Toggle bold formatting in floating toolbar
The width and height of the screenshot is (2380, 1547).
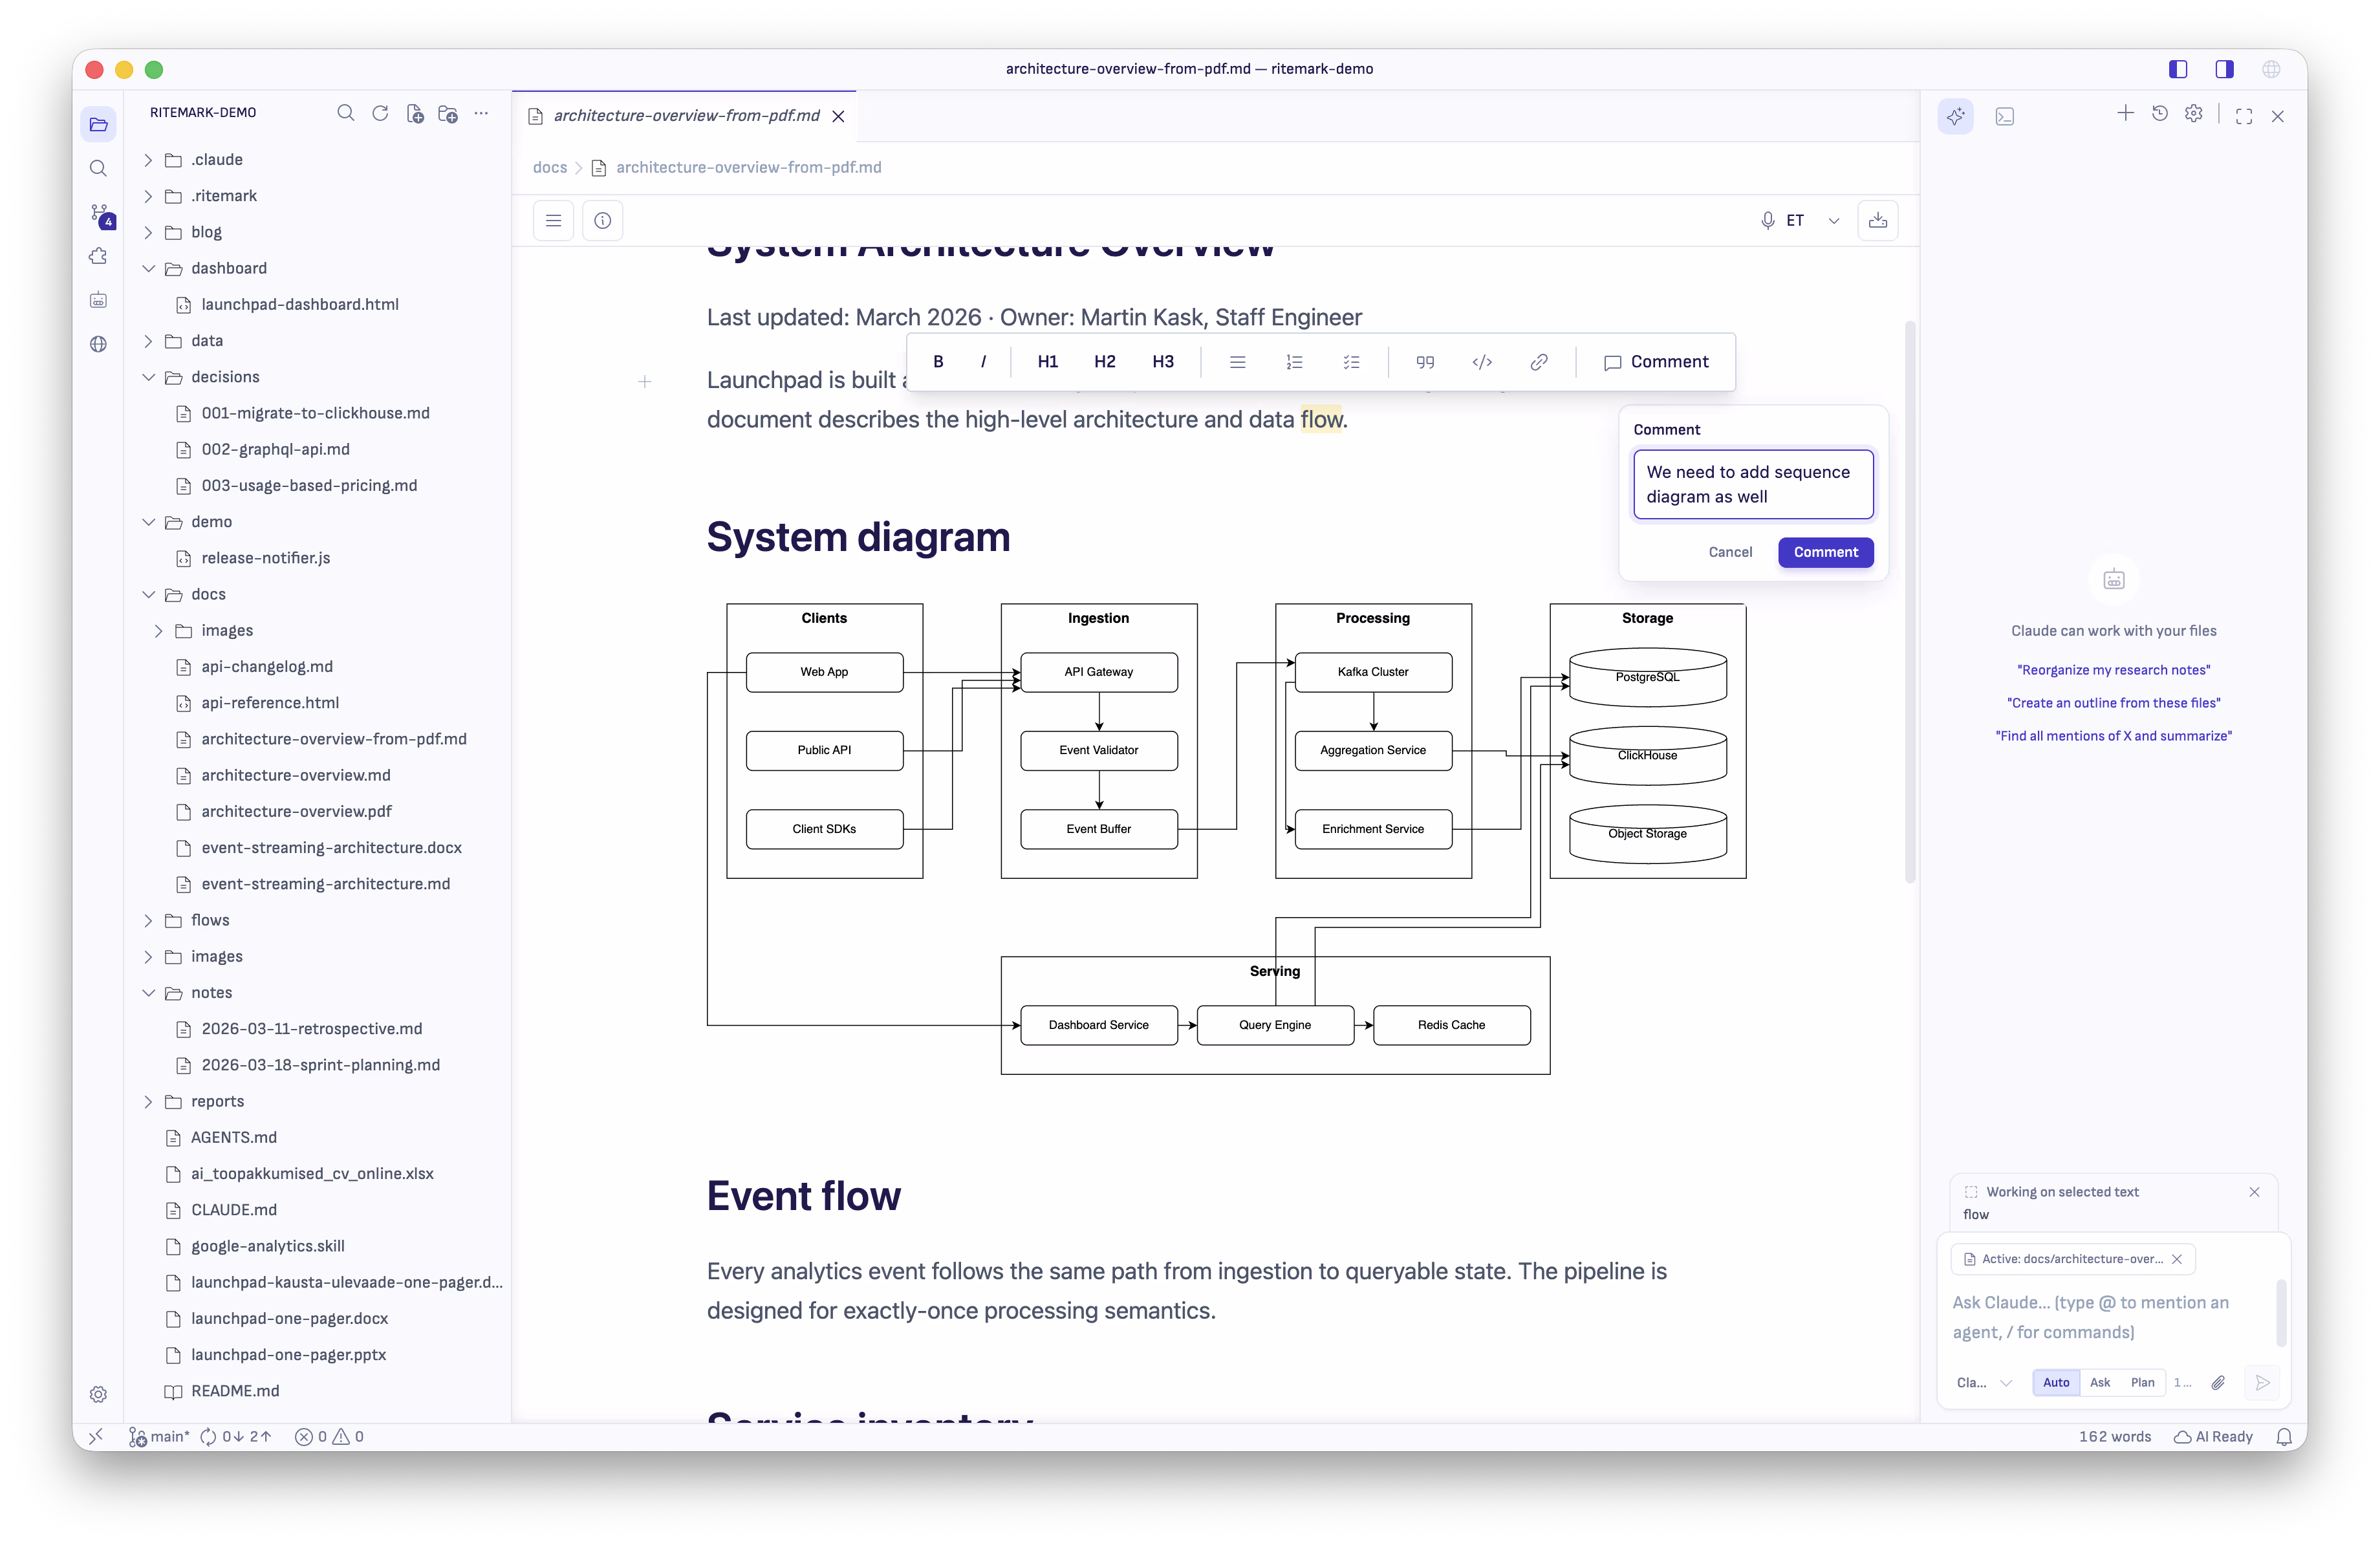coord(938,362)
